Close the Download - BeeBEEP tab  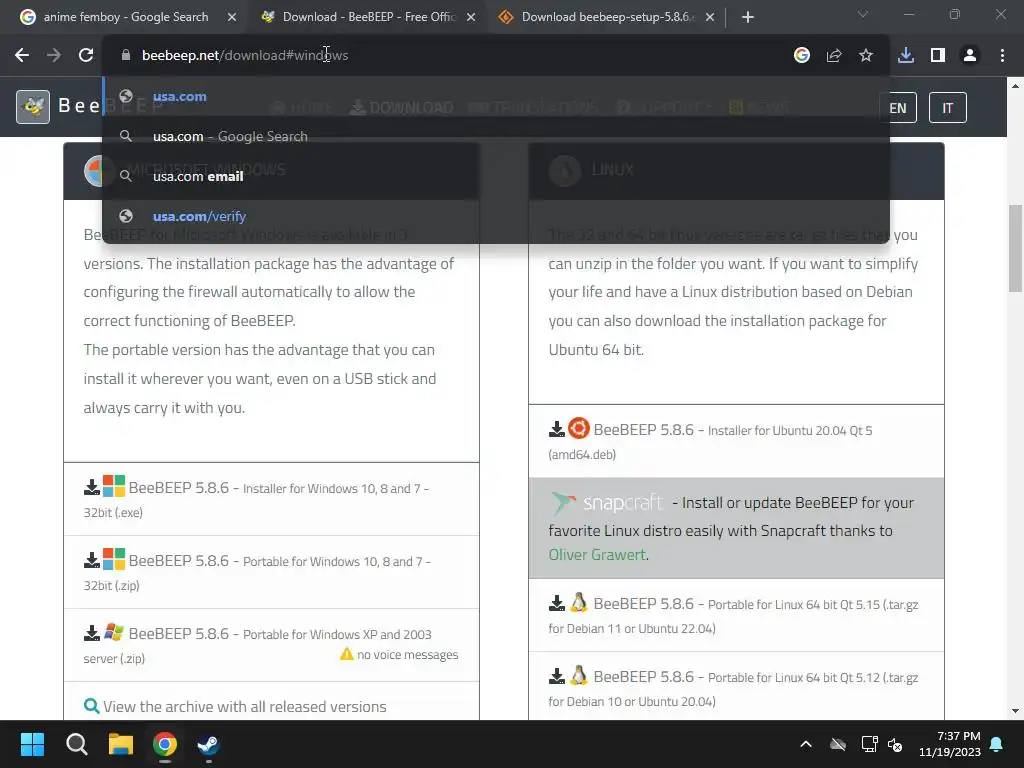[x=471, y=17]
